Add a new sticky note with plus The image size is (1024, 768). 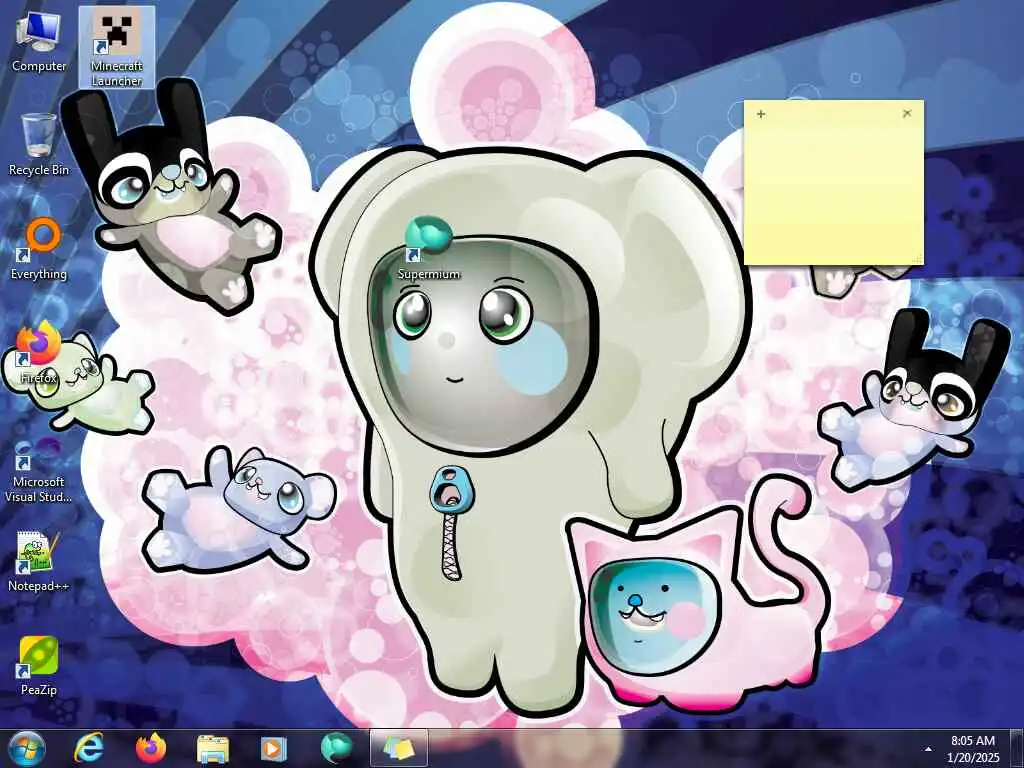click(x=761, y=114)
